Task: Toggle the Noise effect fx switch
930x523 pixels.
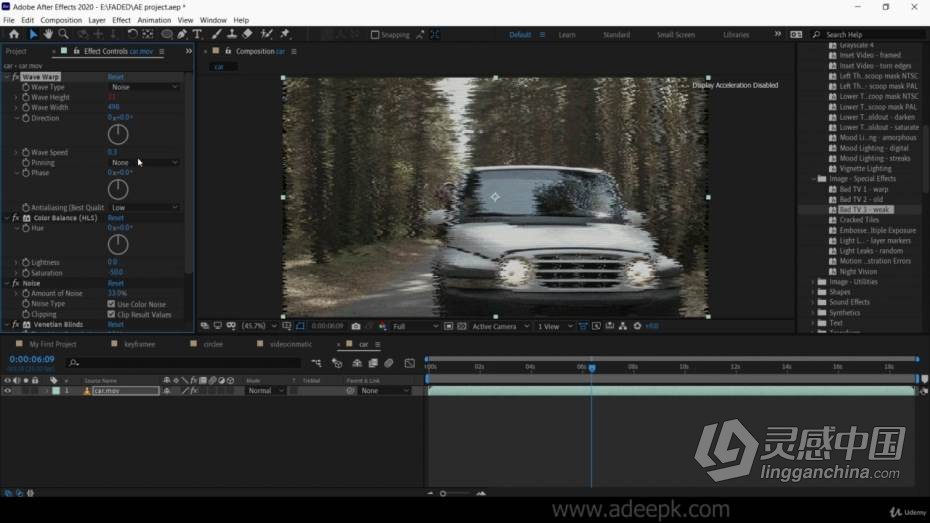Action: pos(15,283)
